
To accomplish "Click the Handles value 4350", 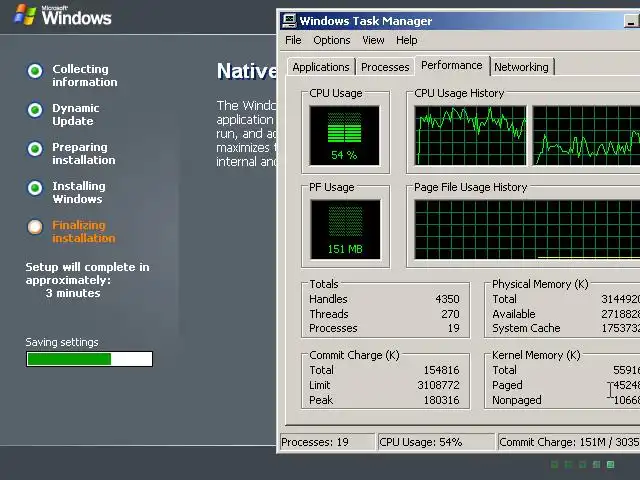I will coord(447,299).
